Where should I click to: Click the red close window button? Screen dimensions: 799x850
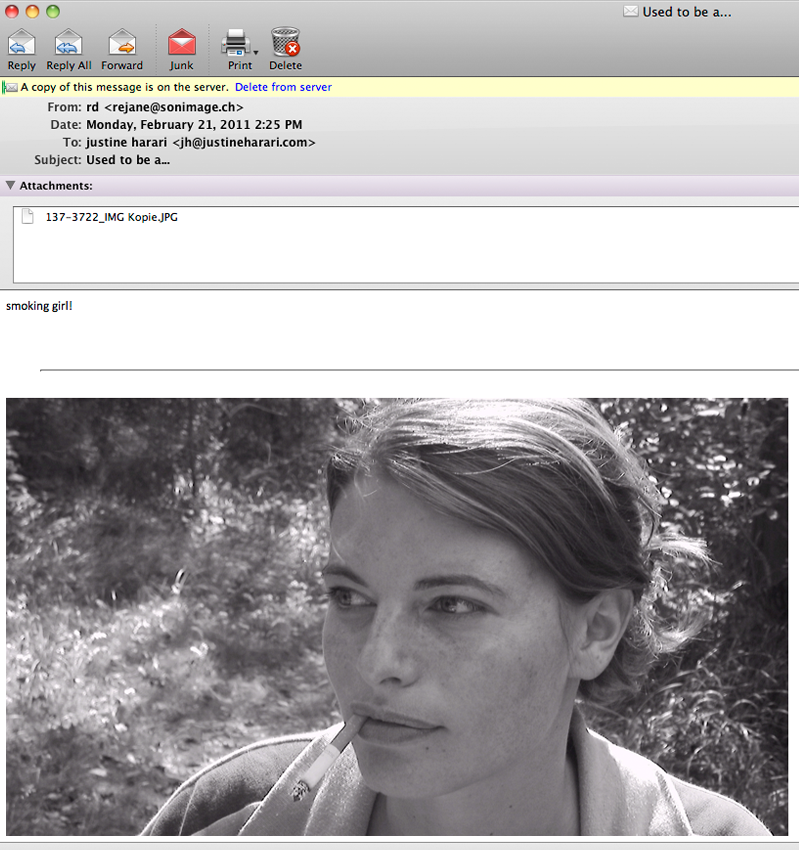point(12,11)
